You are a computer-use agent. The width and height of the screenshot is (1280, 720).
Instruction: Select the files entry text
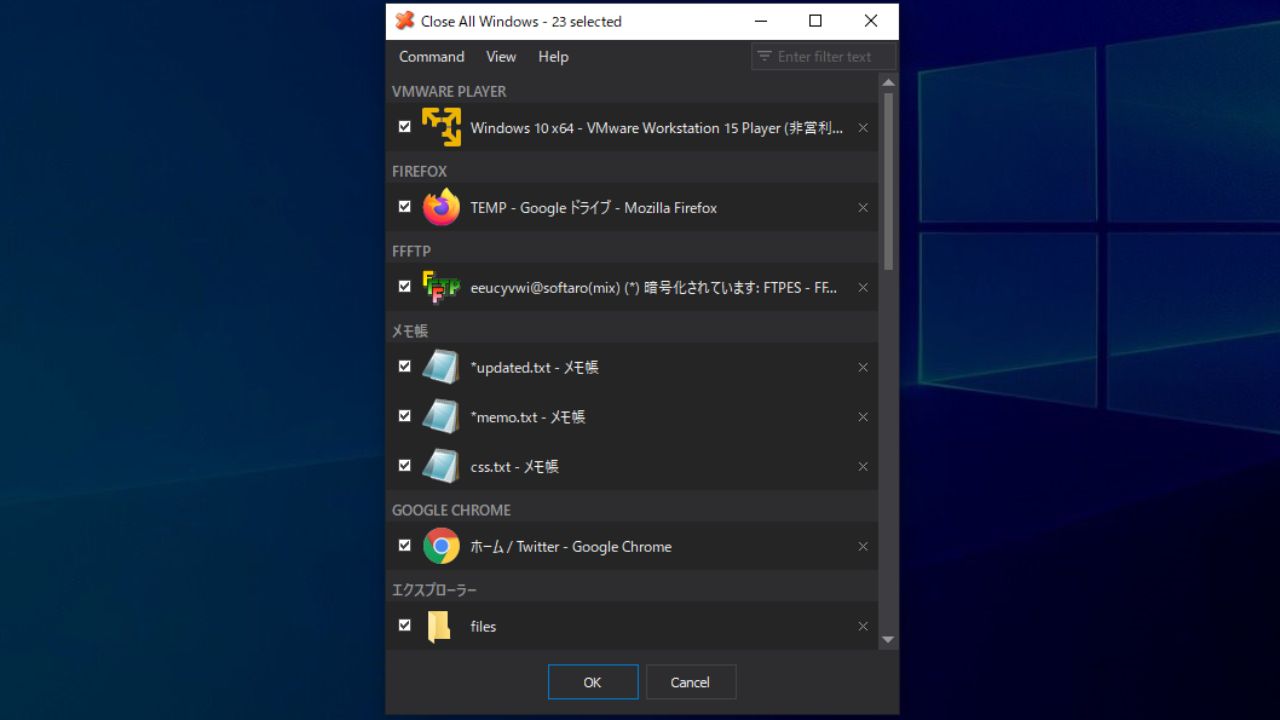tap(483, 626)
